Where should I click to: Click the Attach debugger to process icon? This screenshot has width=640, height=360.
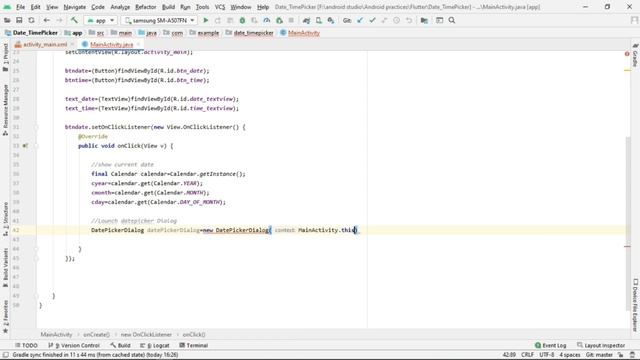click(x=279, y=20)
